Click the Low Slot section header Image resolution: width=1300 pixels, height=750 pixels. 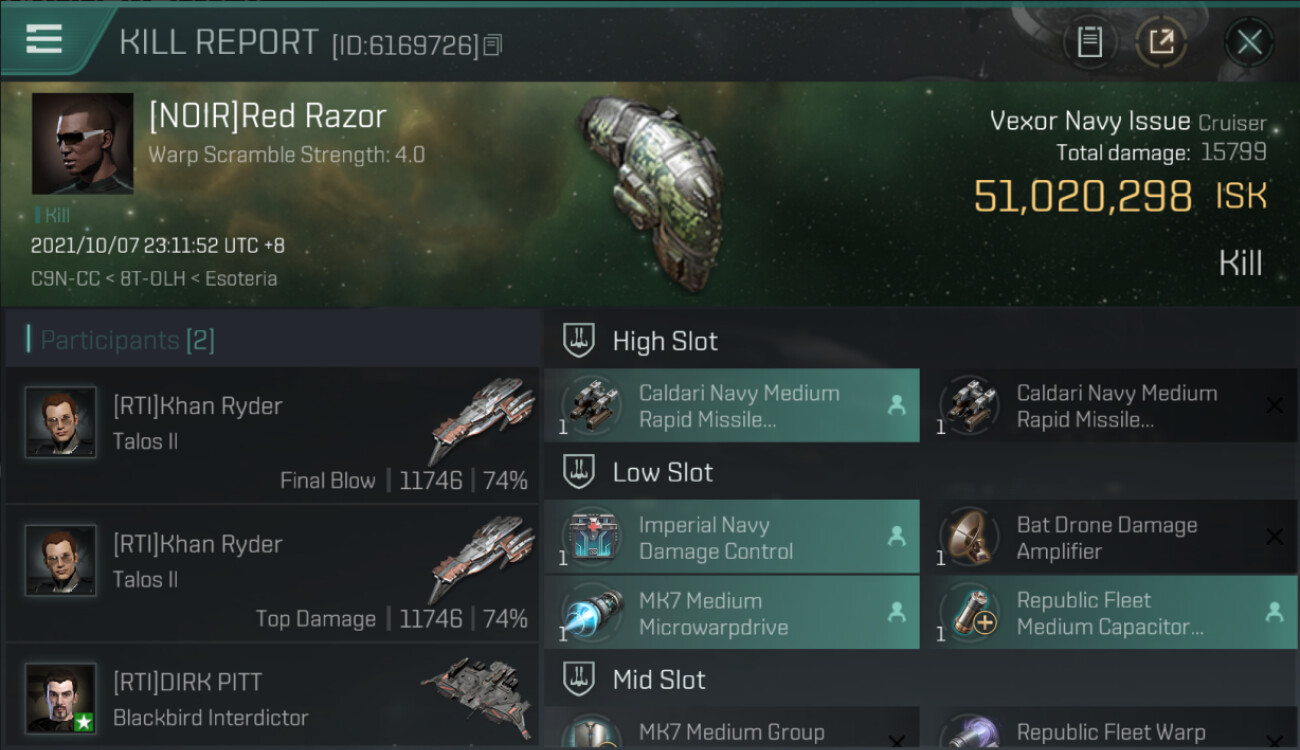[662, 472]
